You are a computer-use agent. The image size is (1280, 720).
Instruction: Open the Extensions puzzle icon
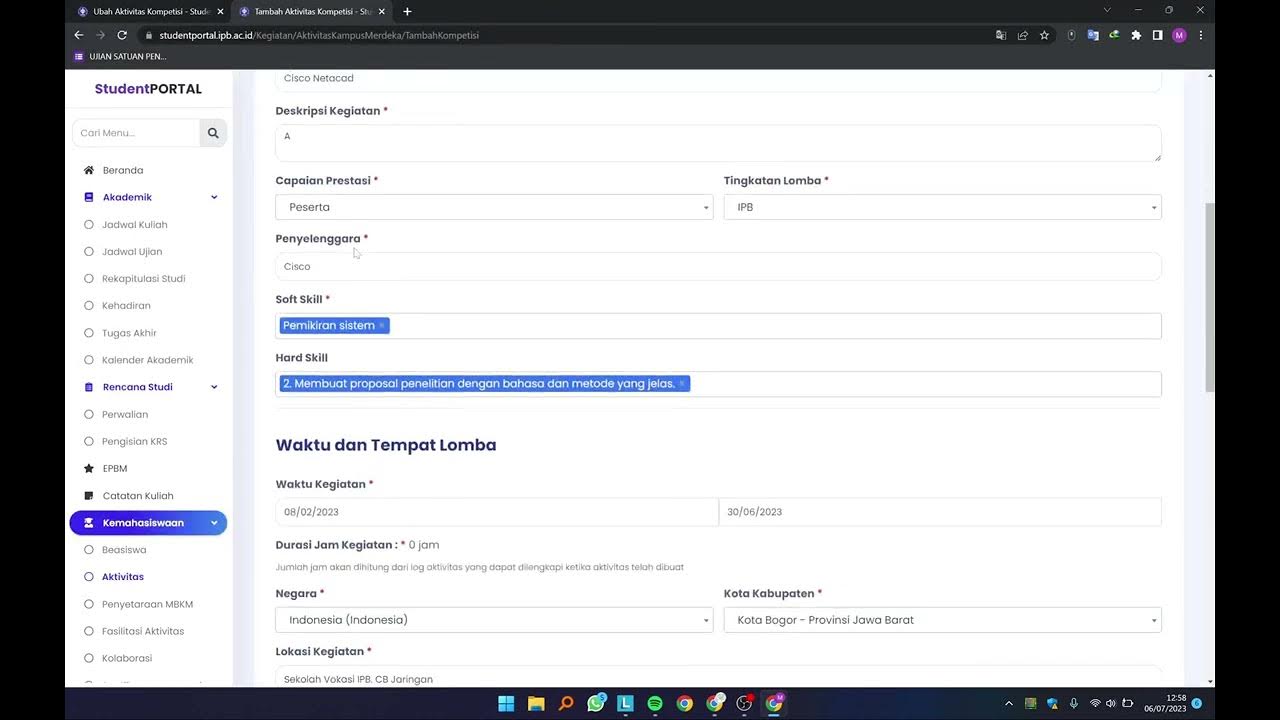(x=1136, y=35)
